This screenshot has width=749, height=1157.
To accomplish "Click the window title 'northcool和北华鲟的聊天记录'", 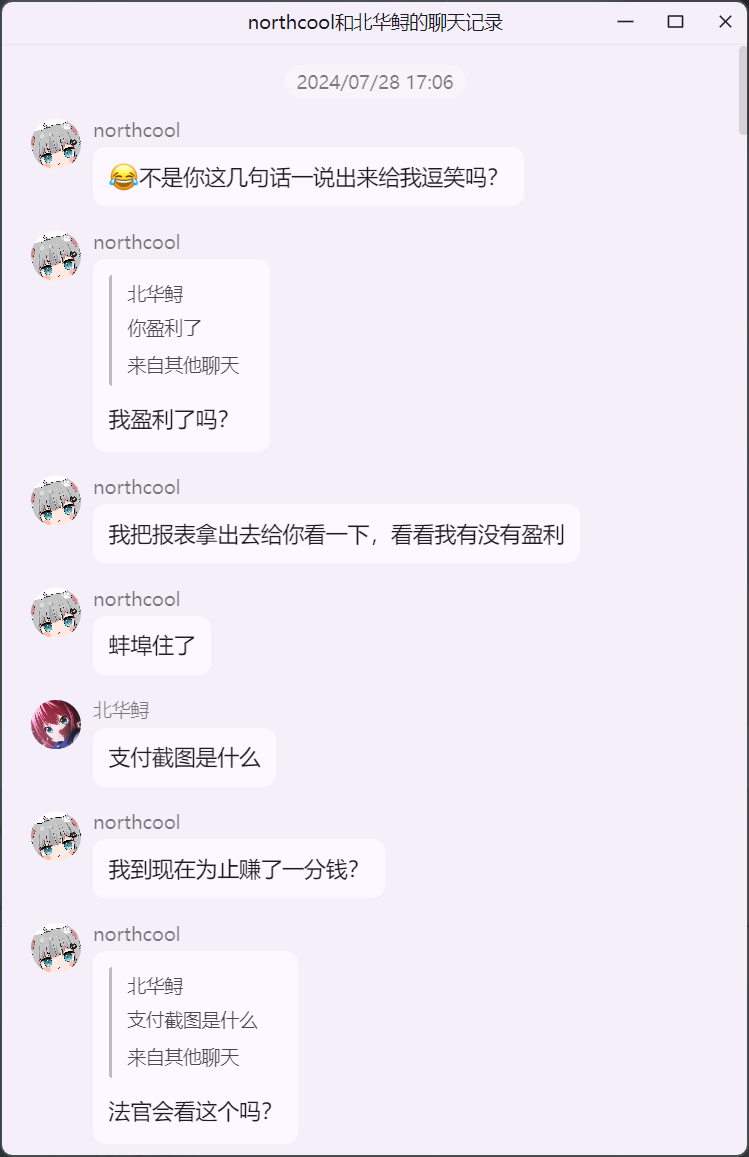I will 375,23.
